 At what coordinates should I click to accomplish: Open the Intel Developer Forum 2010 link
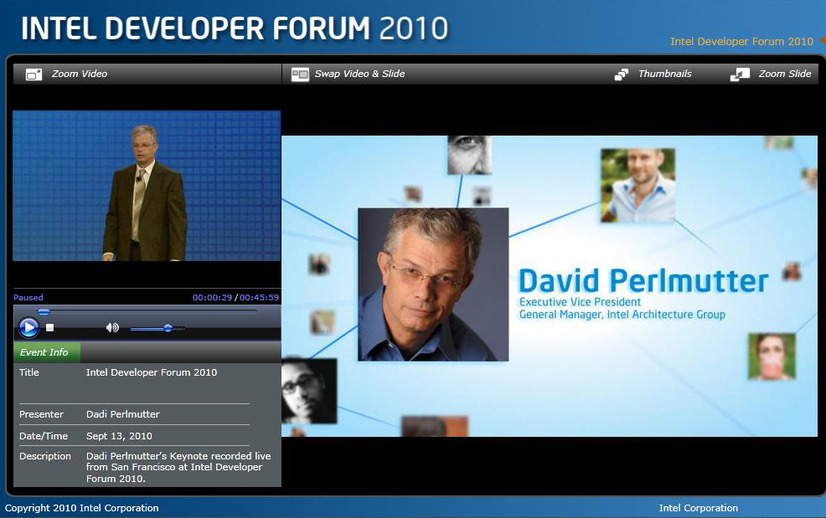pos(742,41)
